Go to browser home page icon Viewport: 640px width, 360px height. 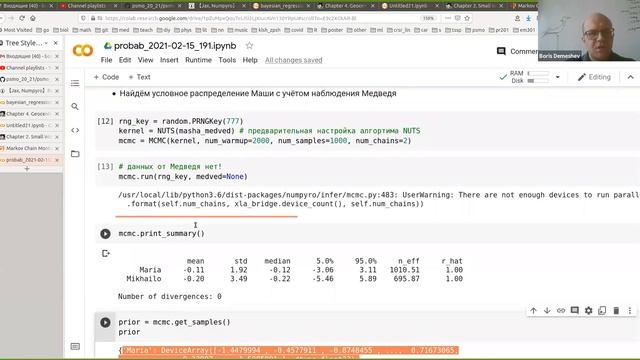[33, 18]
